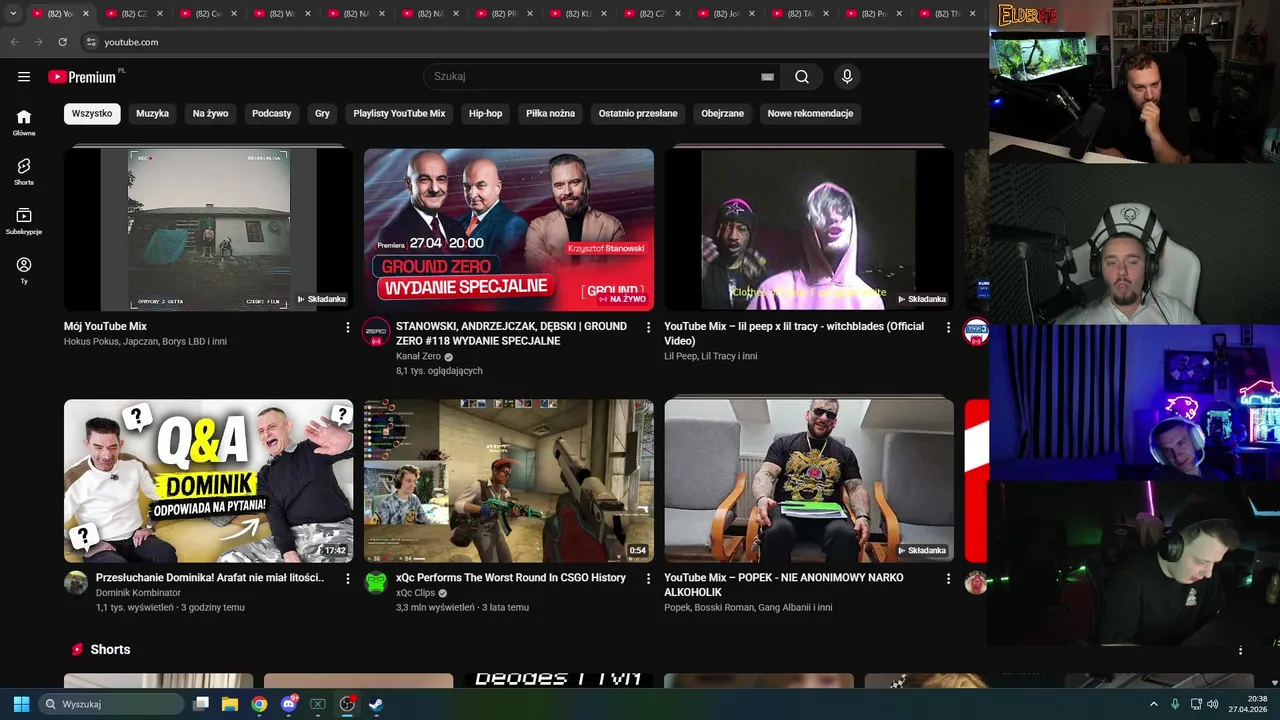Open Mój YouTube Mix title

105,327
